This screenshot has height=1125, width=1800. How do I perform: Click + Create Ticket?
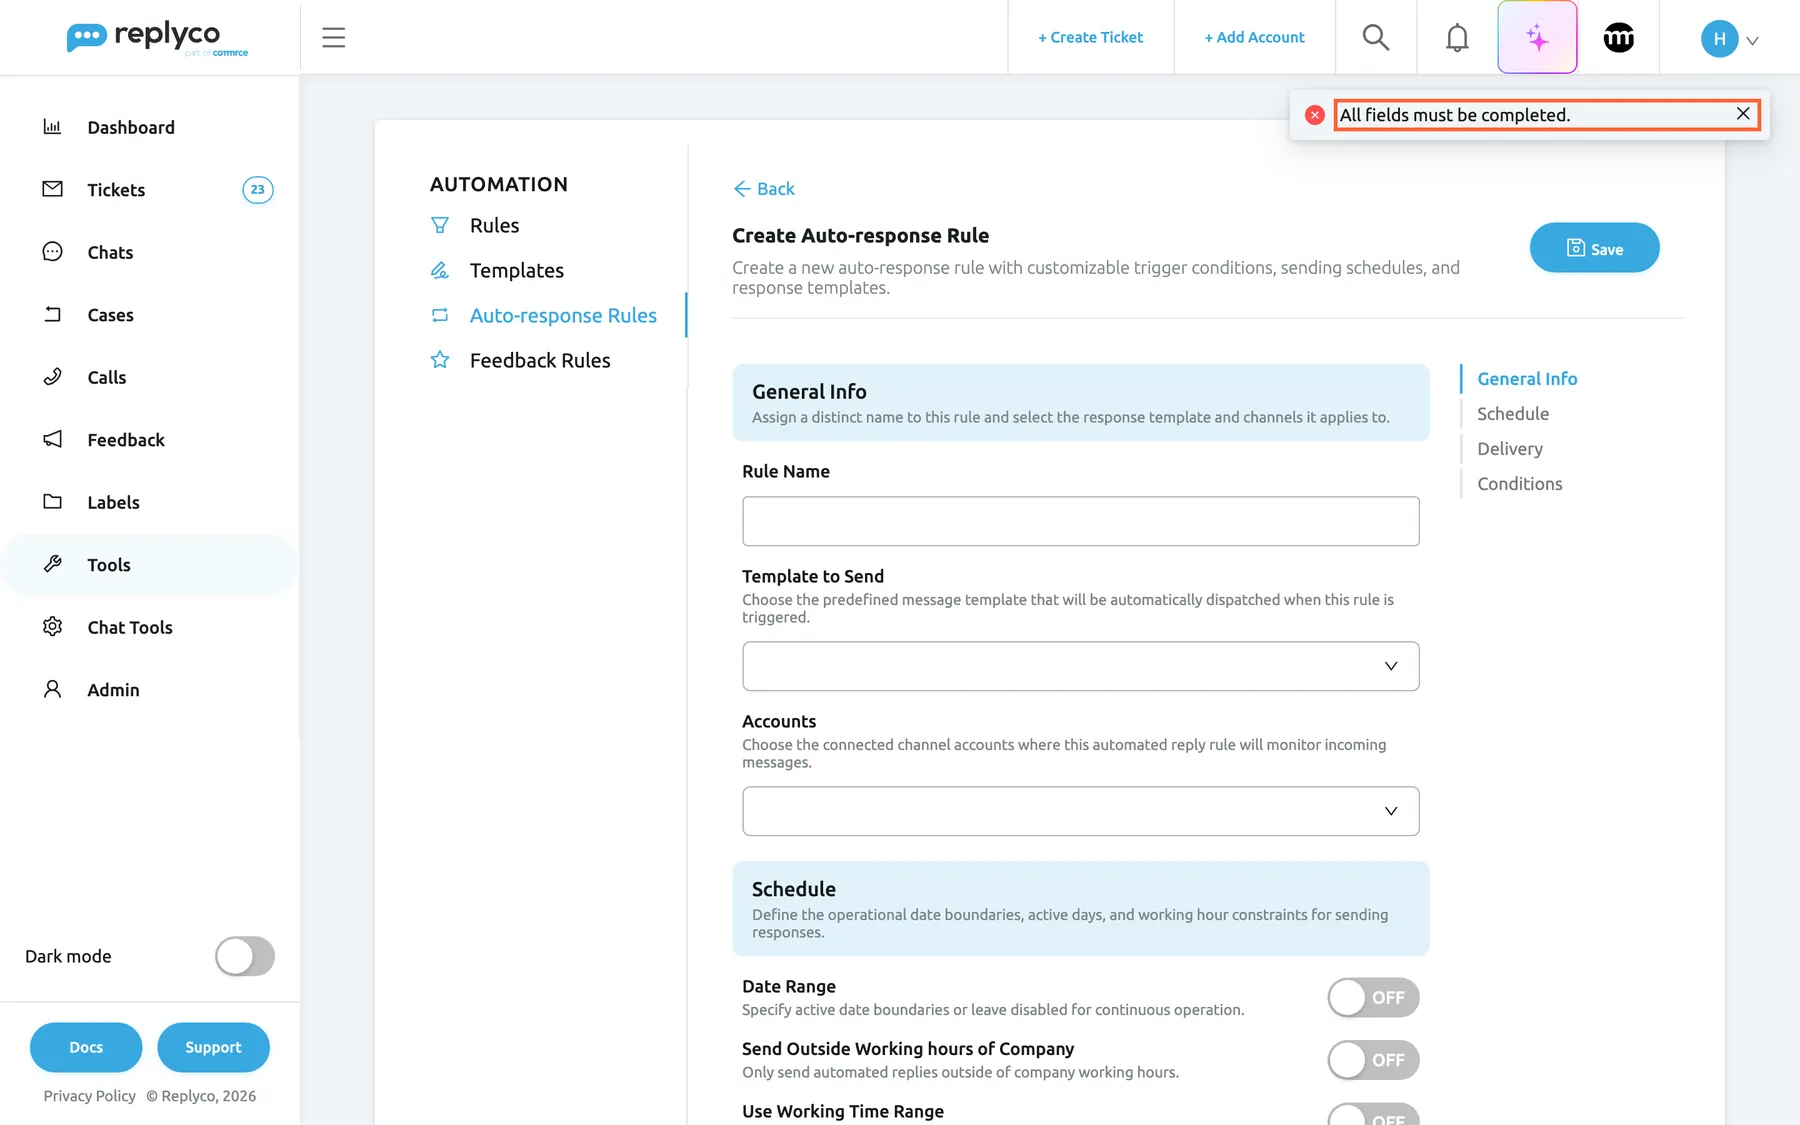[1090, 37]
